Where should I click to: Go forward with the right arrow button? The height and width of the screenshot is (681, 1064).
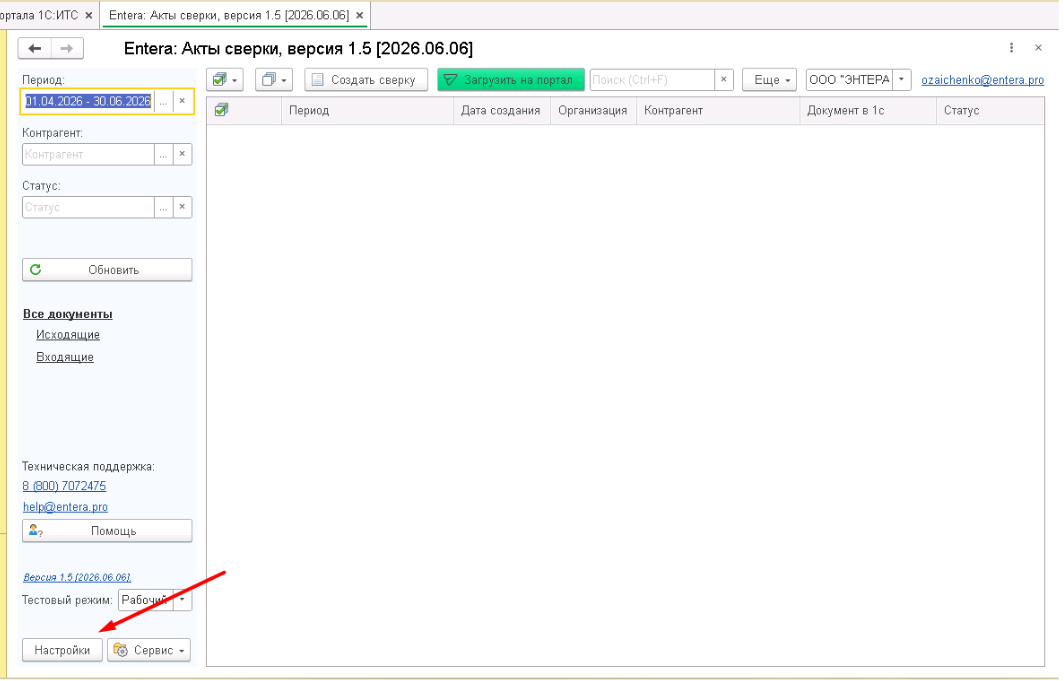(66, 48)
